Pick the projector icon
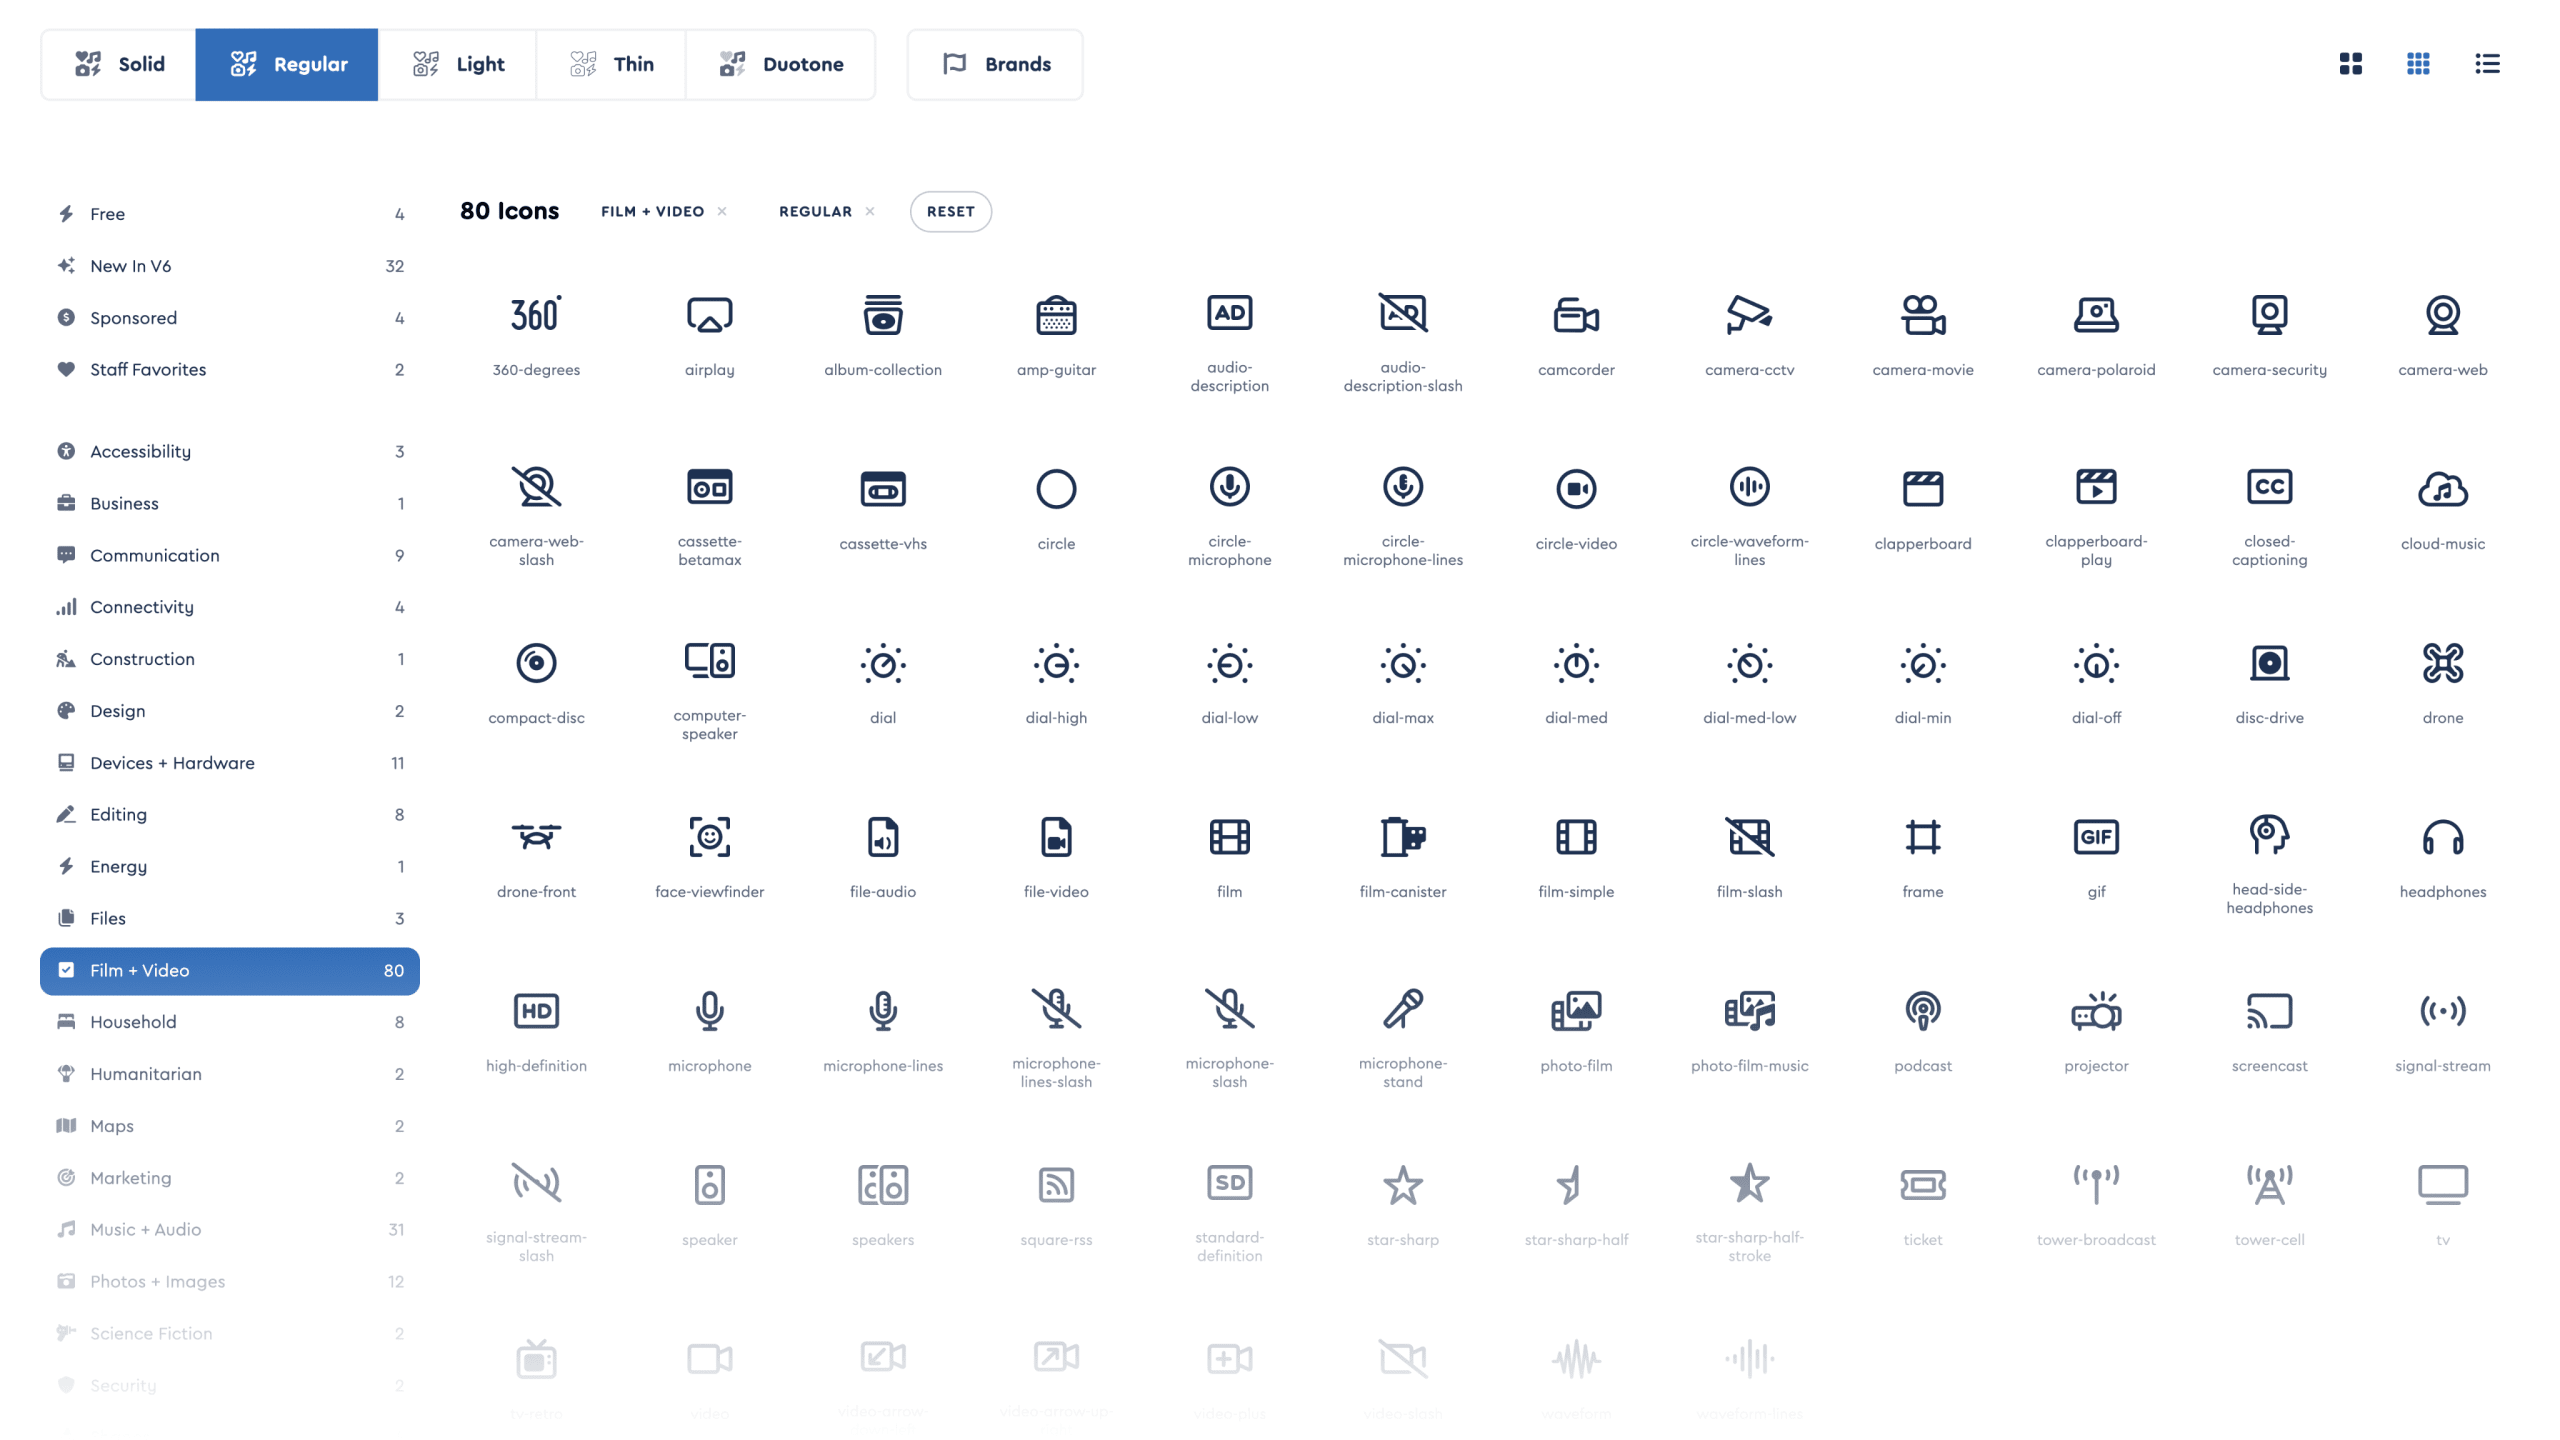The width and height of the screenshot is (2560, 1440). click(x=2095, y=1012)
